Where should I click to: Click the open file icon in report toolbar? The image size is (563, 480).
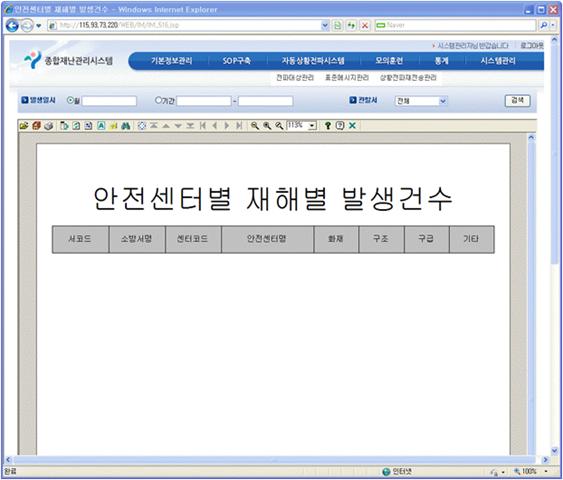pyautogui.click(x=24, y=126)
